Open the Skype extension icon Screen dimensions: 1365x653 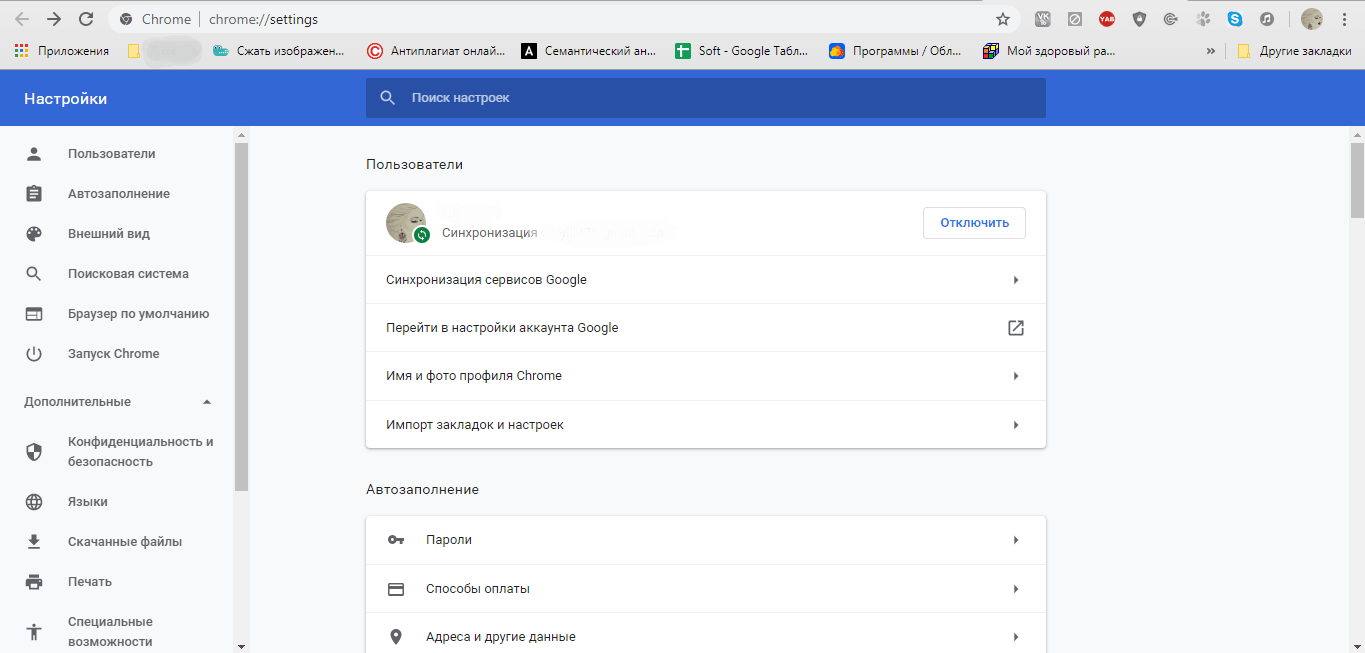click(x=1235, y=19)
